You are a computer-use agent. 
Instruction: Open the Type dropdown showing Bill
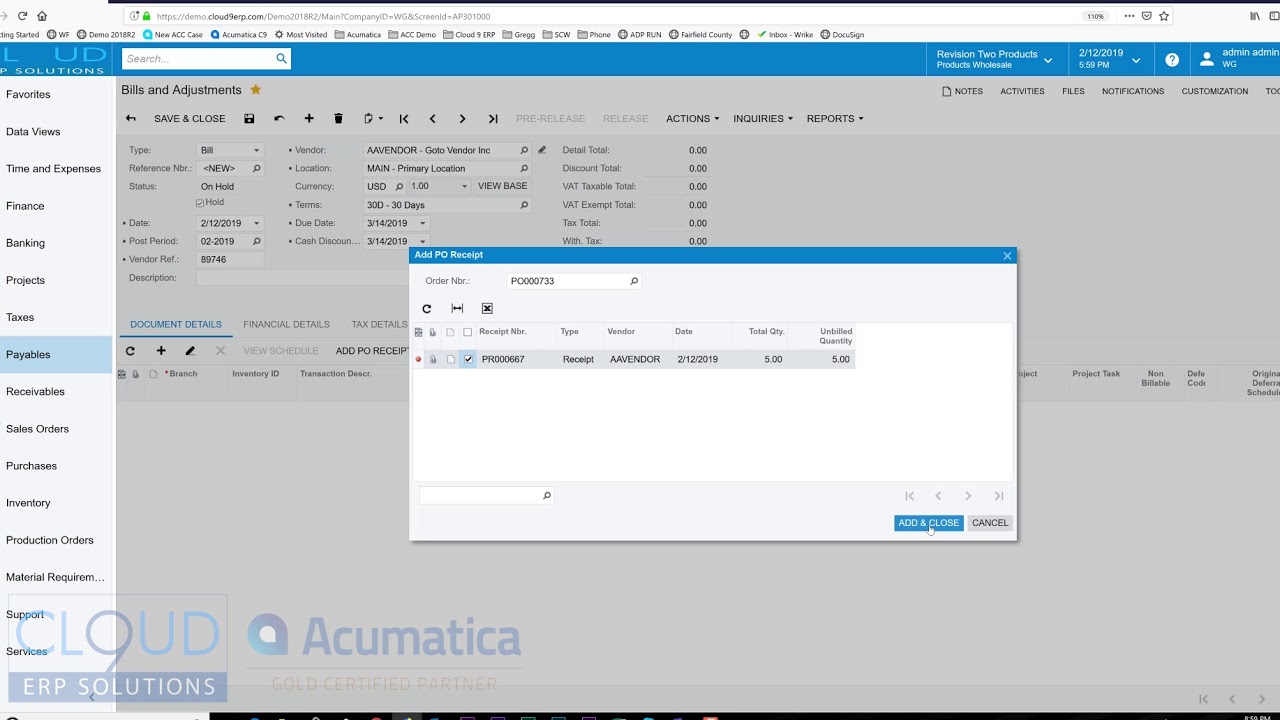(256, 151)
